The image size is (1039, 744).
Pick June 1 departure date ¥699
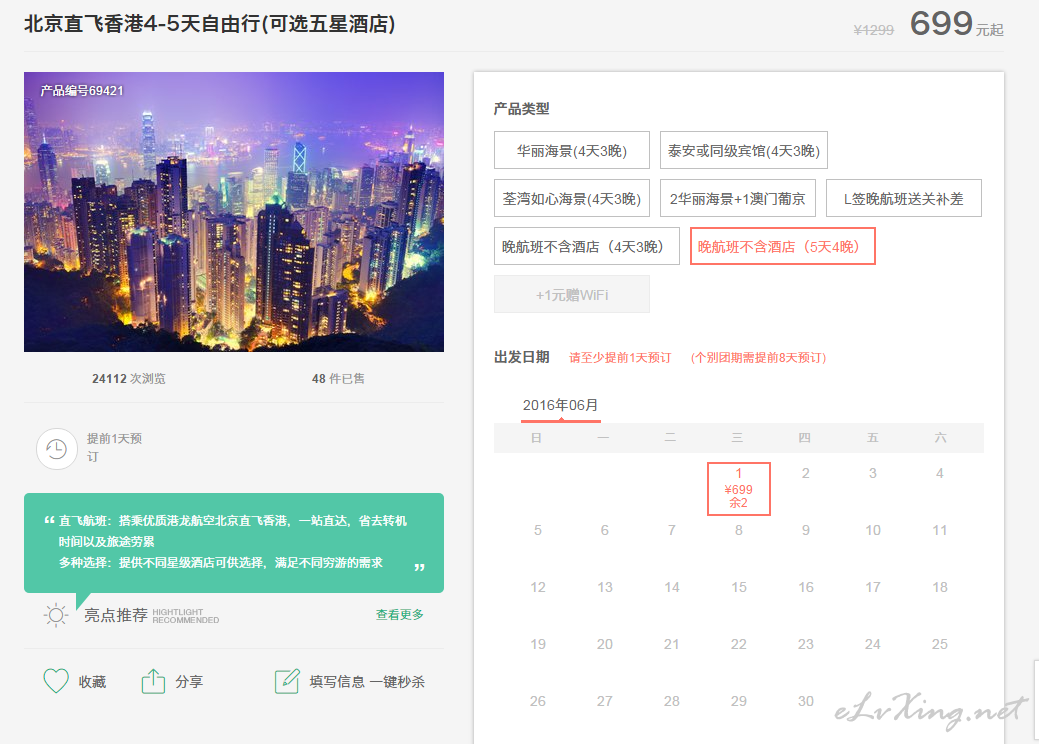(x=739, y=488)
